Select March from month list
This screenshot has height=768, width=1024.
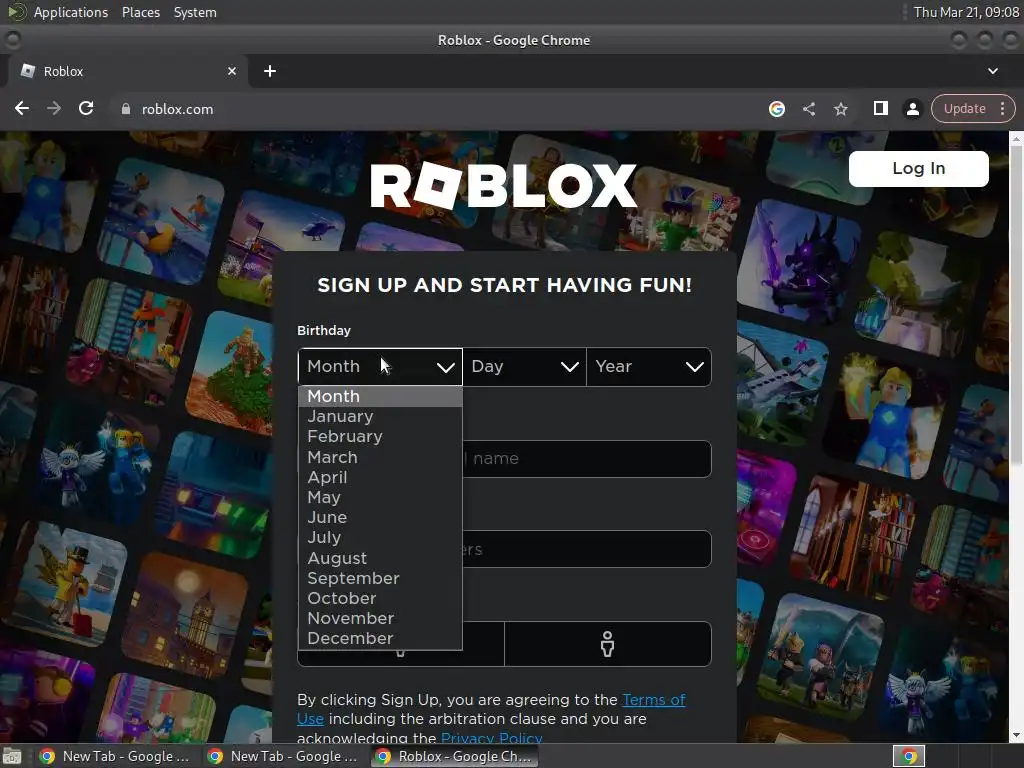380,457
